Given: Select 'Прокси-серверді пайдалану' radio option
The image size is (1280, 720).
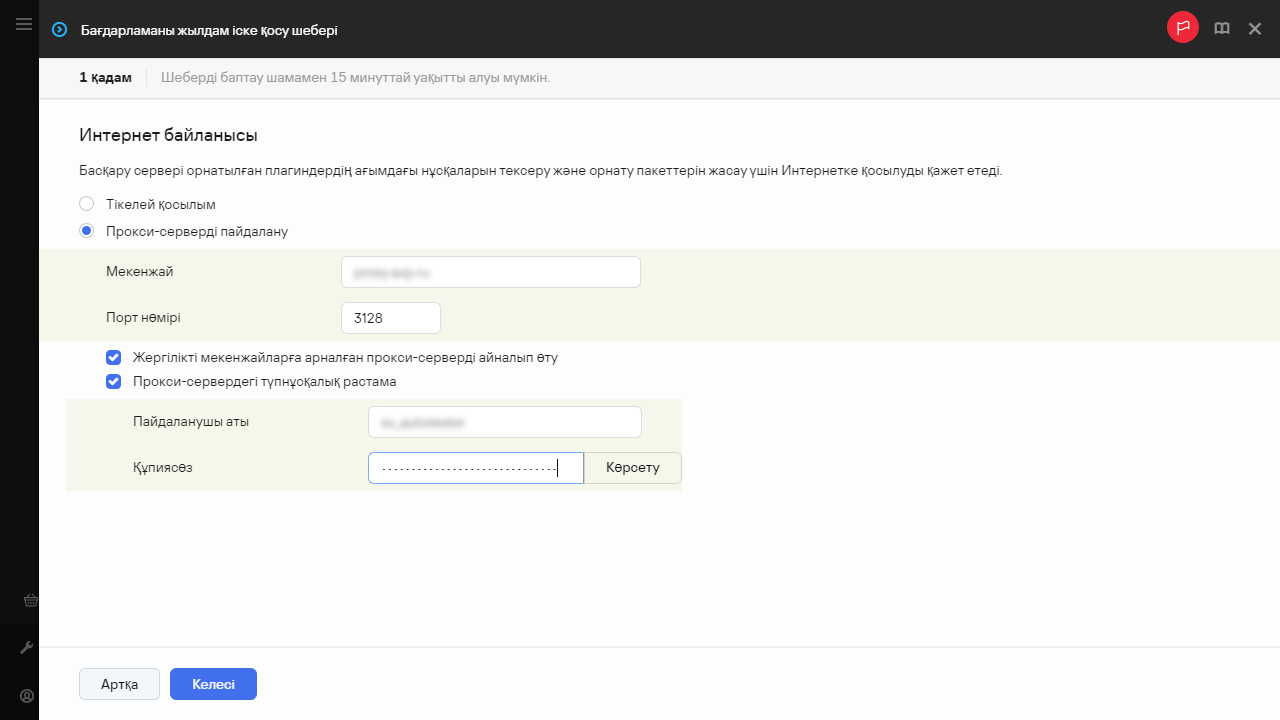Looking at the screenshot, I should coord(87,231).
